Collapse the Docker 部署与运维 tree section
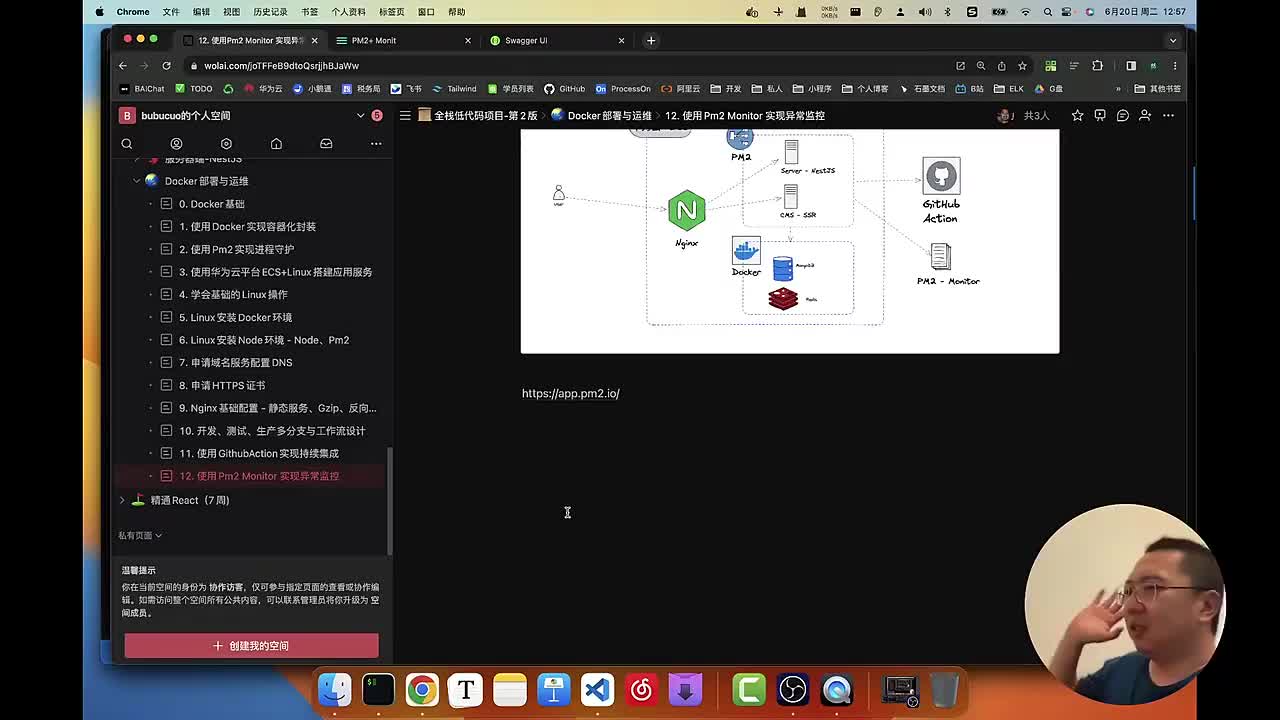The height and width of the screenshot is (720, 1280). click(137, 181)
